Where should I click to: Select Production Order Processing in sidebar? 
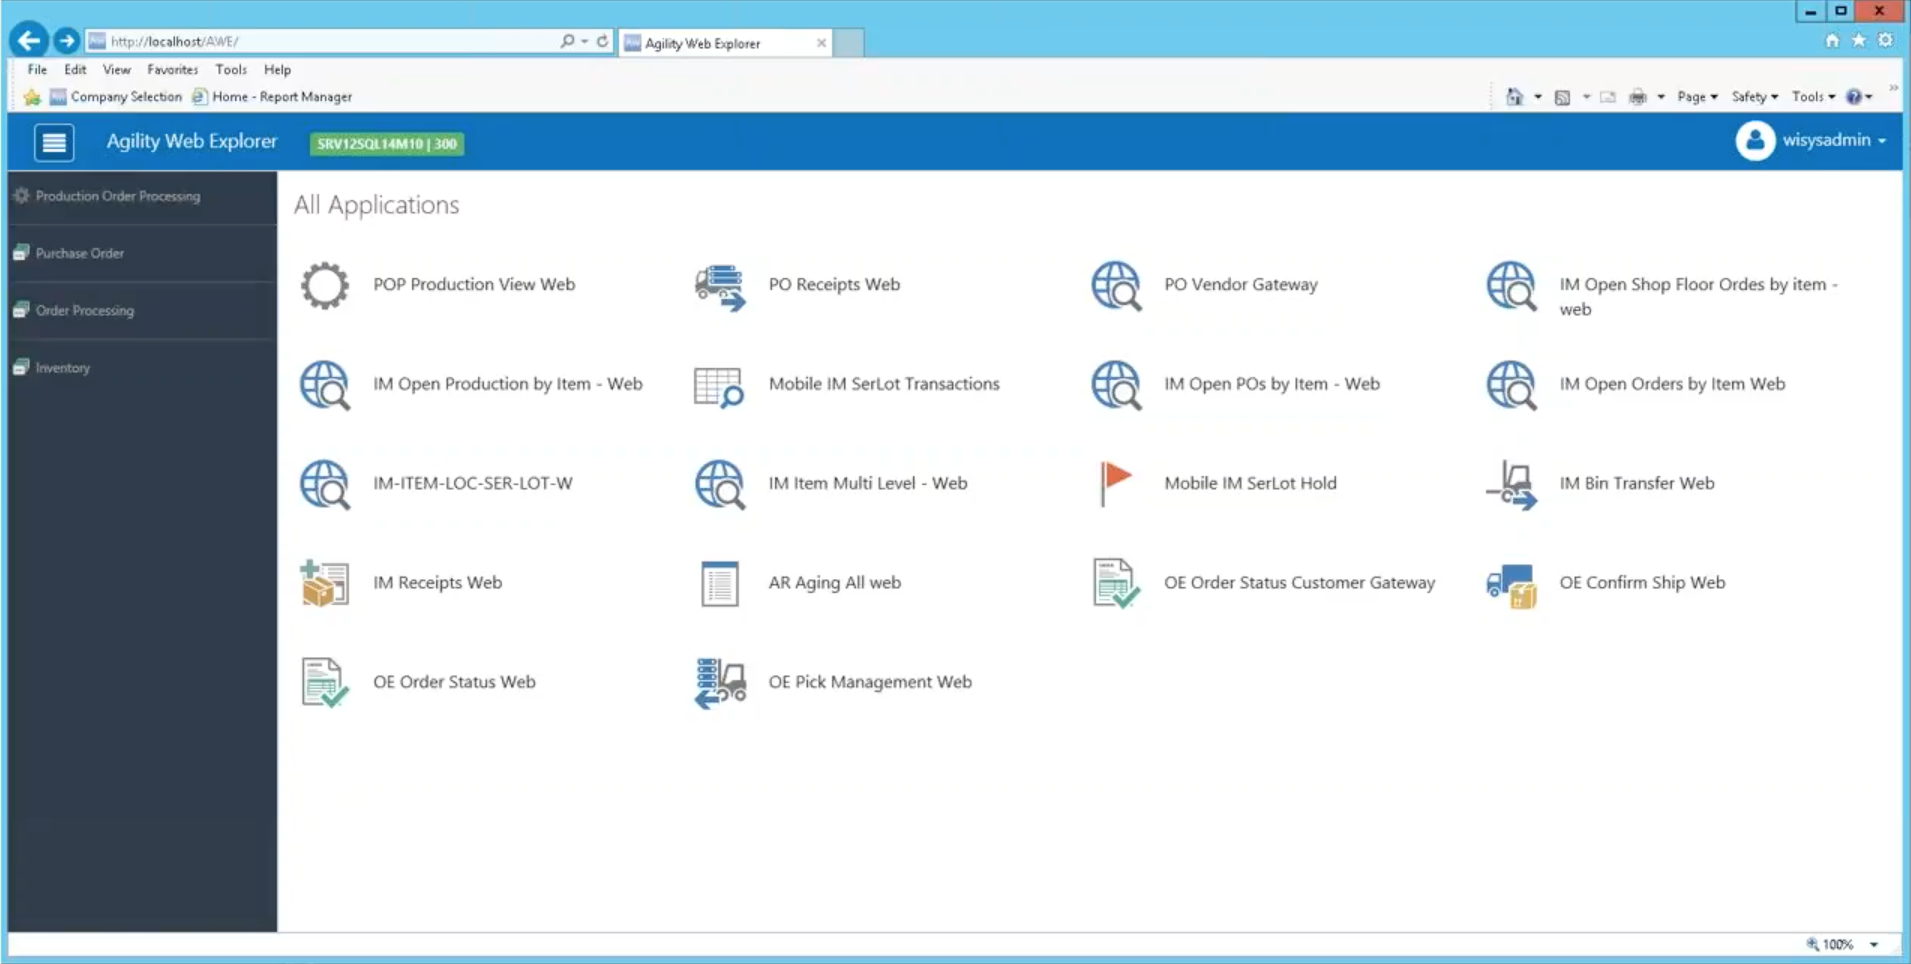tap(142, 196)
